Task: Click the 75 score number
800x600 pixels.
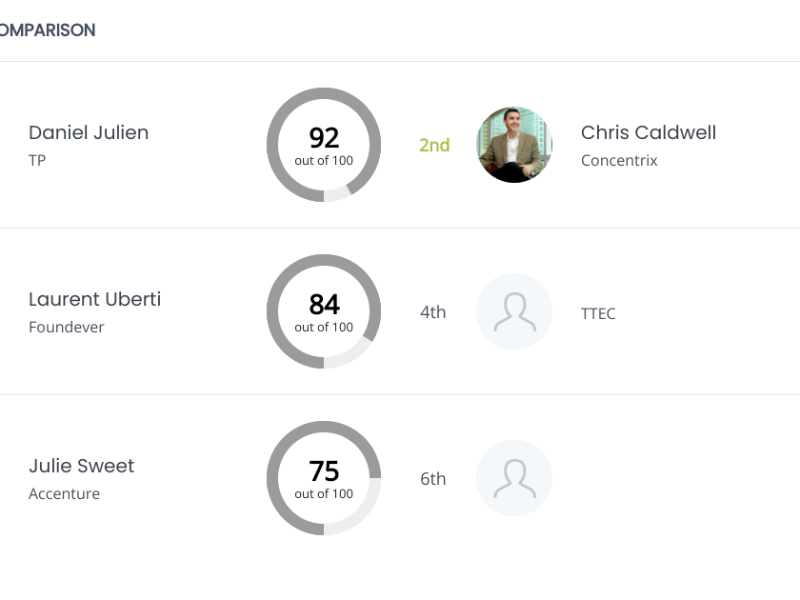Action: [324, 471]
